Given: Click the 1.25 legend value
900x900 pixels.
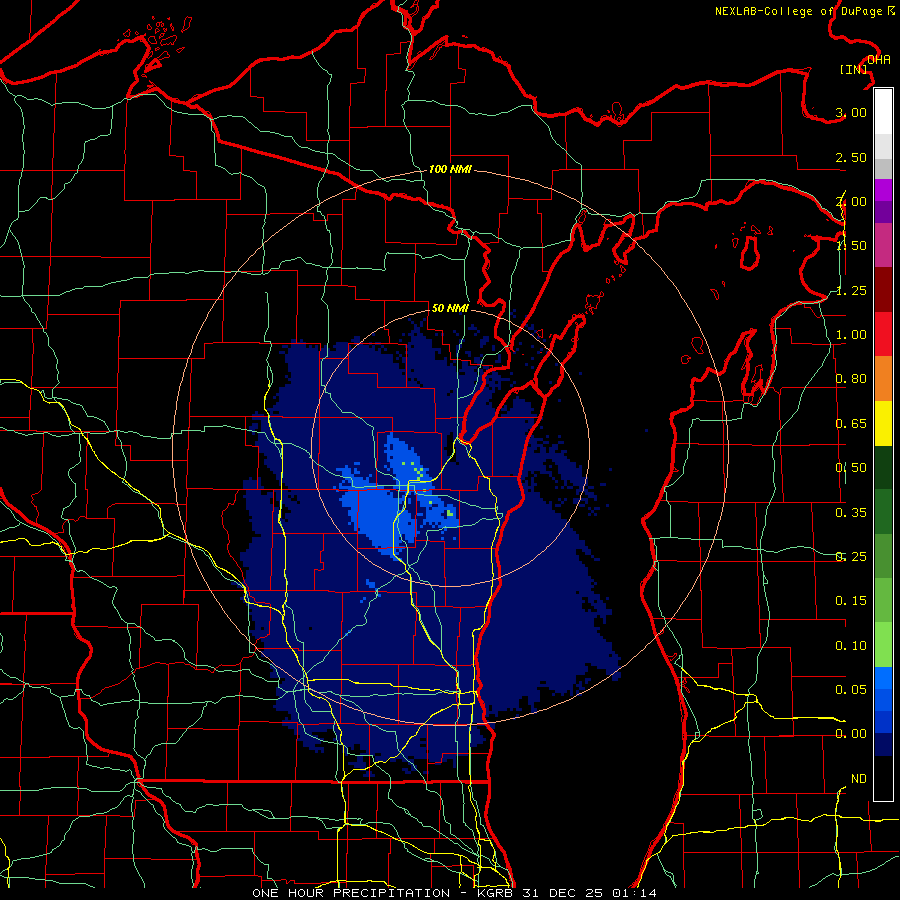Looking at the screenshot, I should pos(851,290).
